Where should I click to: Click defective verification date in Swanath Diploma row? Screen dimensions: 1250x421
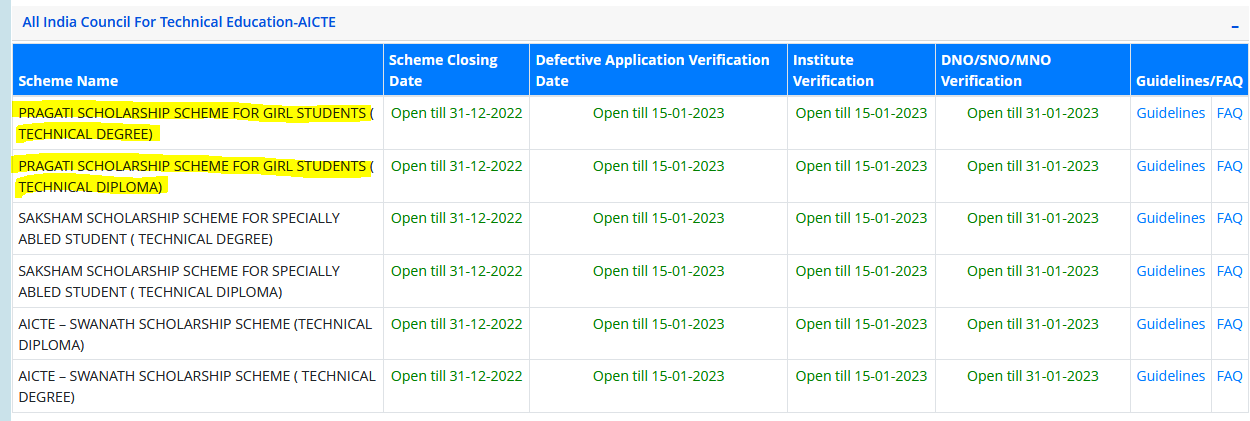(659, 324)
